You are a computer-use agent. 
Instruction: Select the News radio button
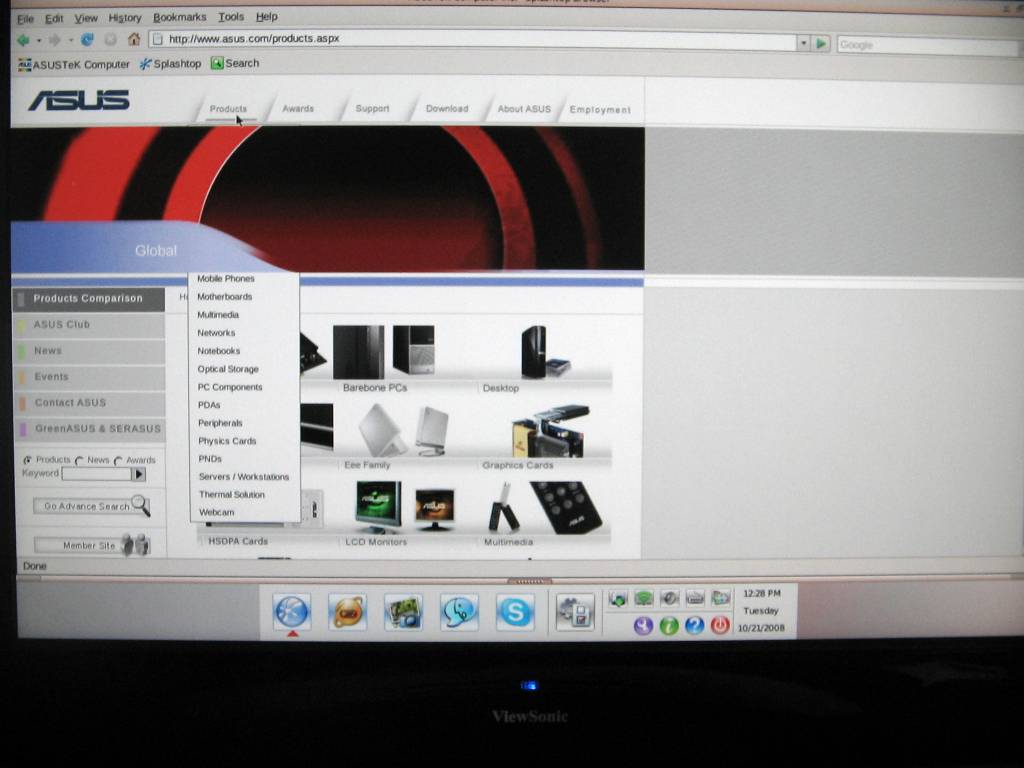coord(79,460)
